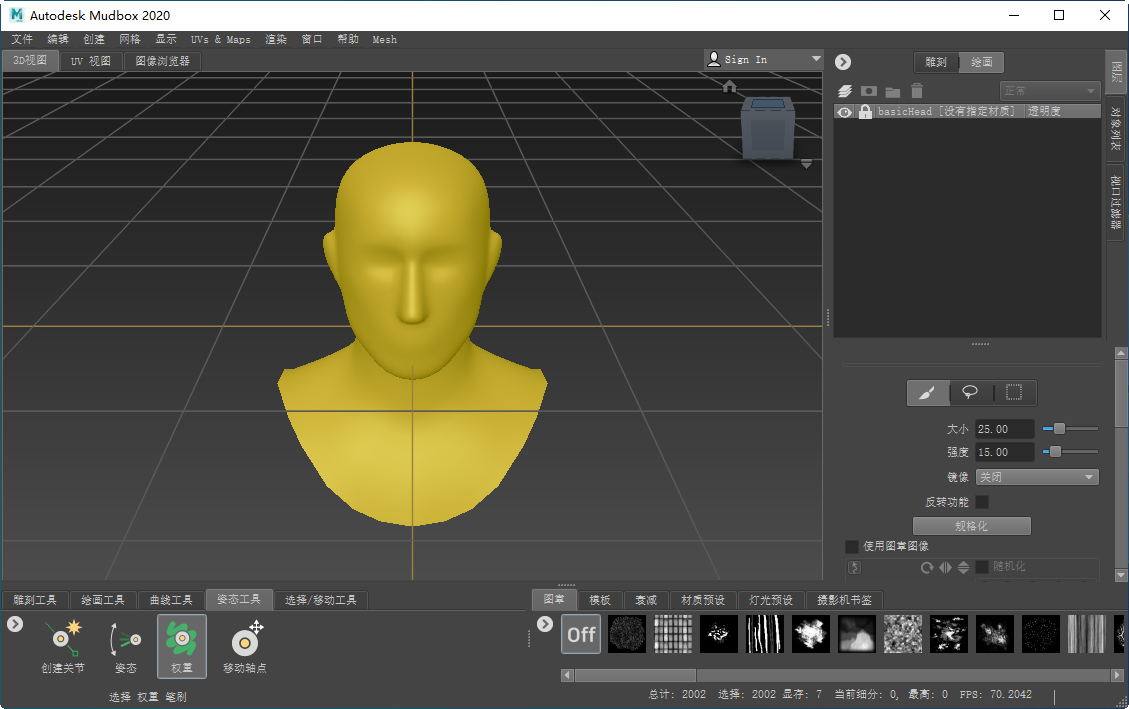Click the new layer stack icon

coord(845,91)
